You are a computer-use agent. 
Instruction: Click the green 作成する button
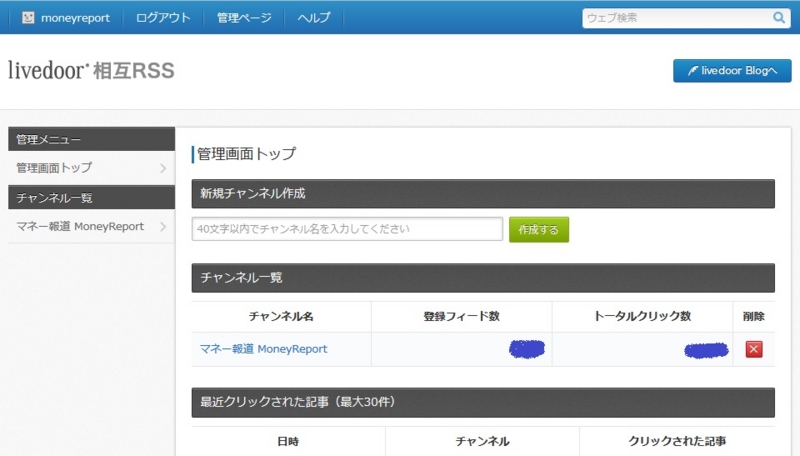tap(539, 230)
